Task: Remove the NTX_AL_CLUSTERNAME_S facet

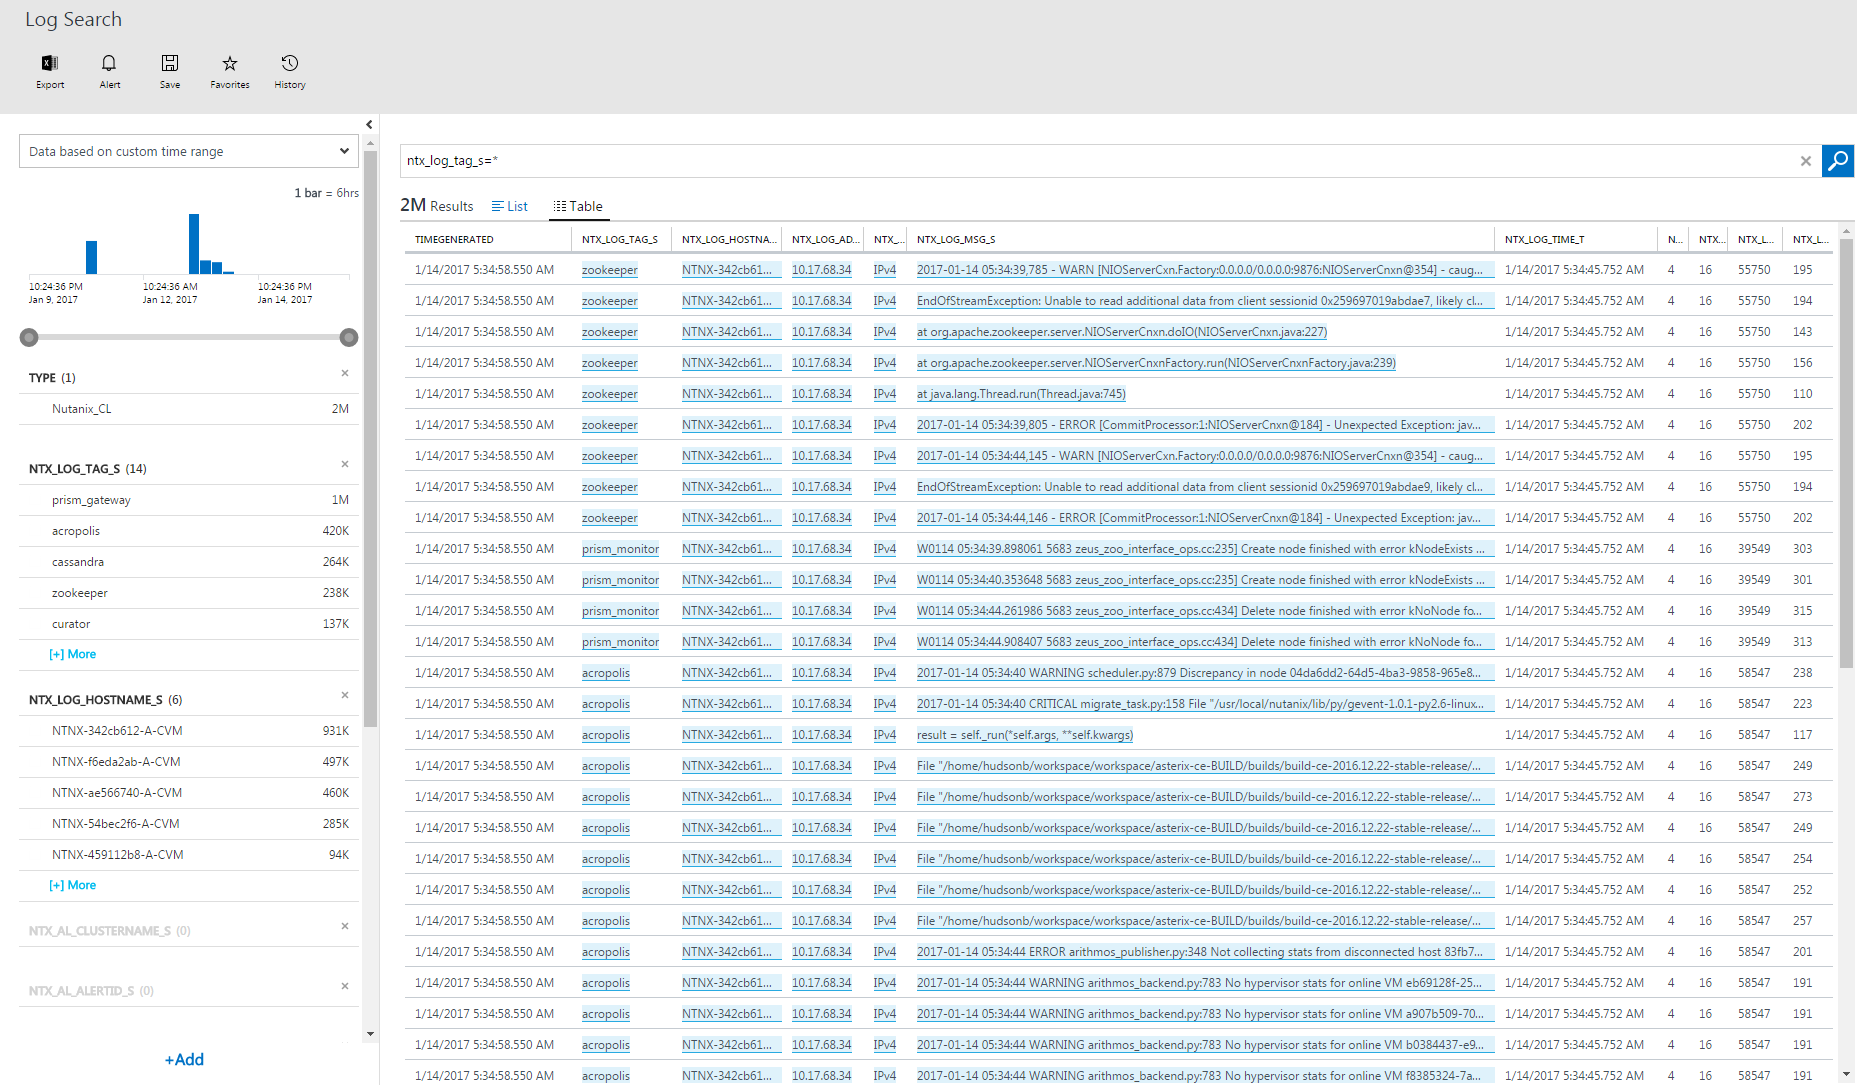Action: pos(345,926)
